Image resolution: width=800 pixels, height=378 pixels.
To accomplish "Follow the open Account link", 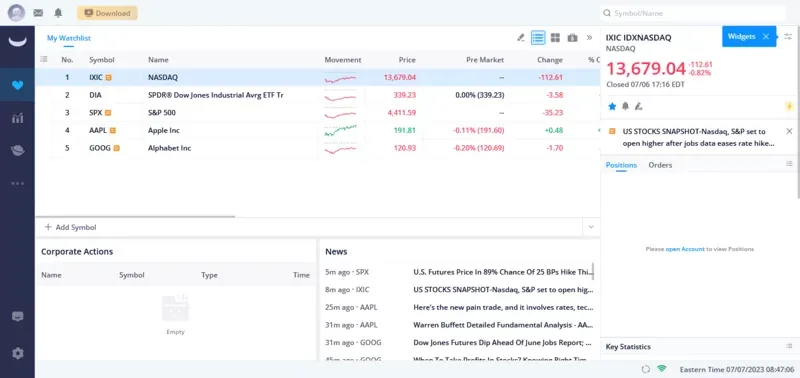I will [x=685, y=249].
